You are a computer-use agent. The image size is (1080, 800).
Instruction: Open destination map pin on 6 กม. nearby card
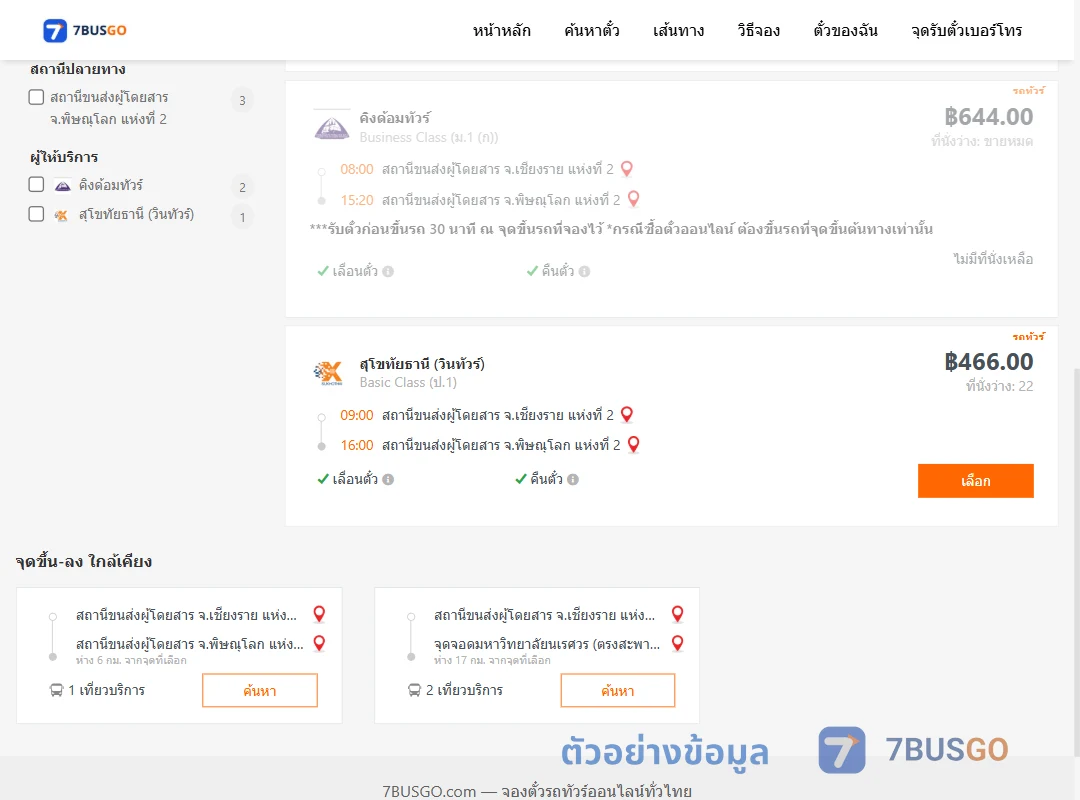(320, 644)
